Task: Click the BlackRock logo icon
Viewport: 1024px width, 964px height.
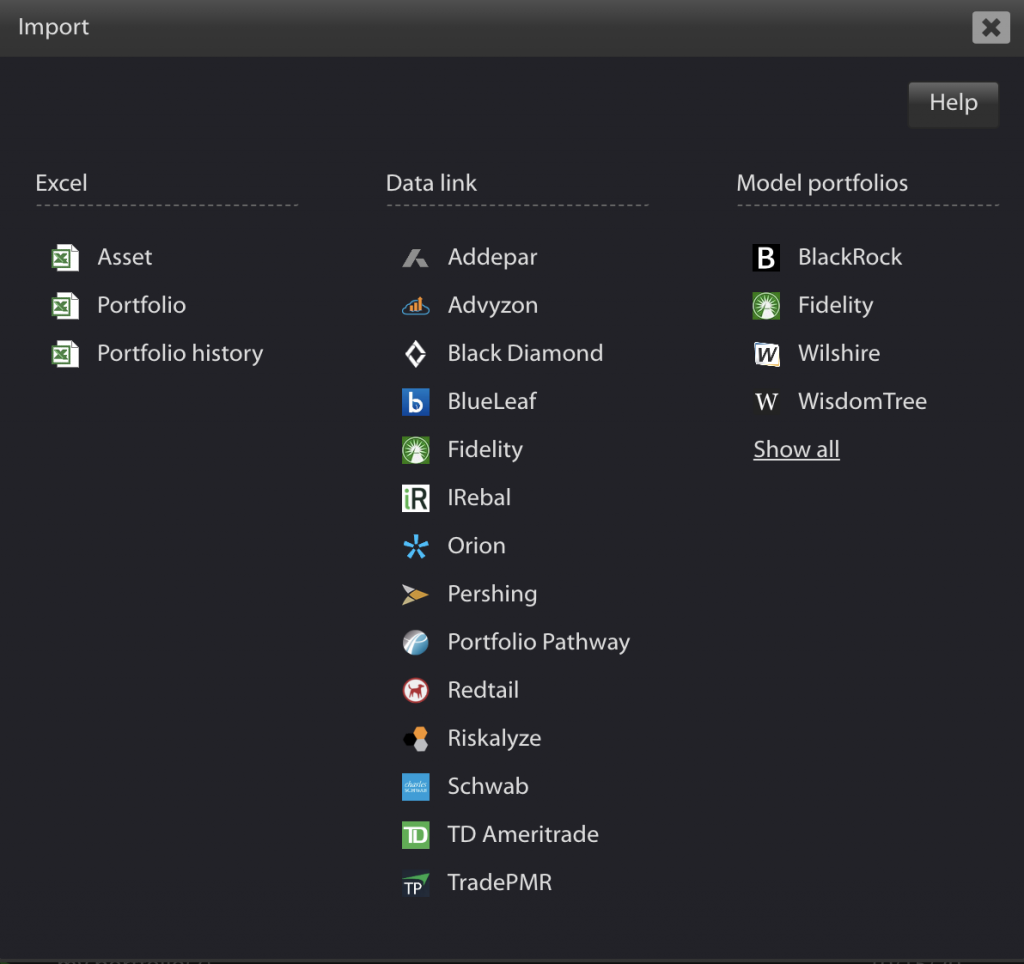Action: point(766,257)
